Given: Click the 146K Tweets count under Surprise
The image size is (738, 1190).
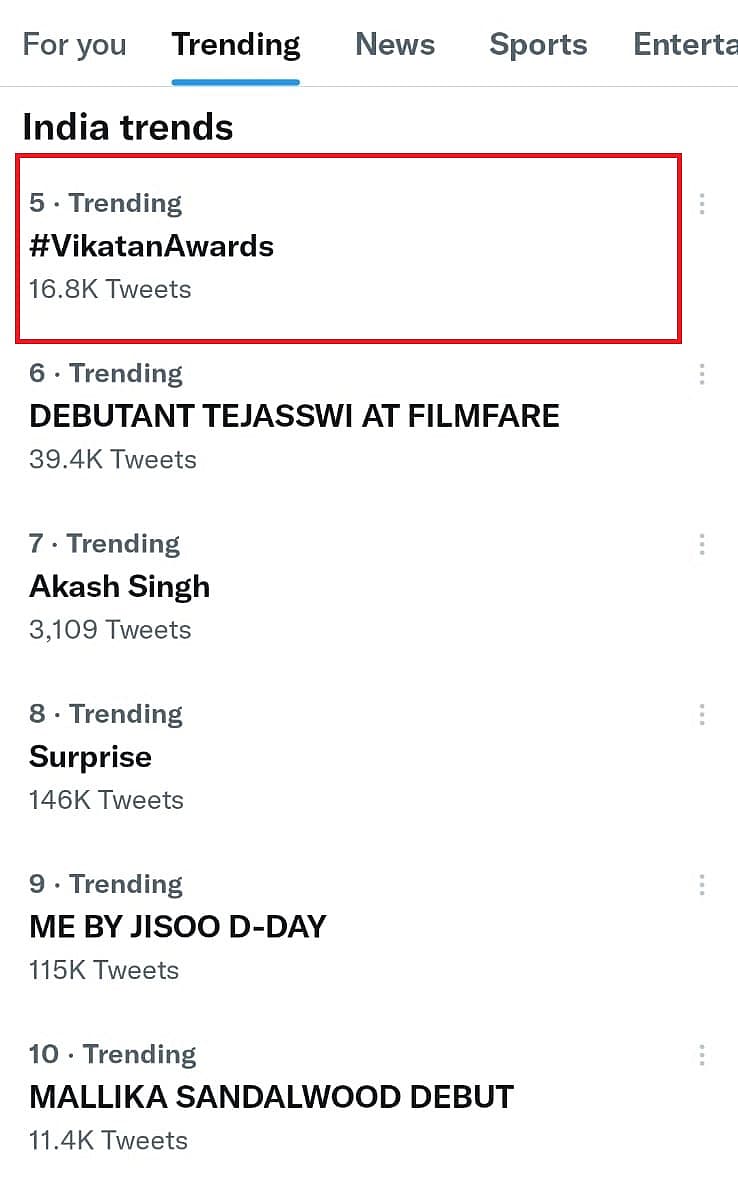Looking at the screenshot, I should 106,799.
